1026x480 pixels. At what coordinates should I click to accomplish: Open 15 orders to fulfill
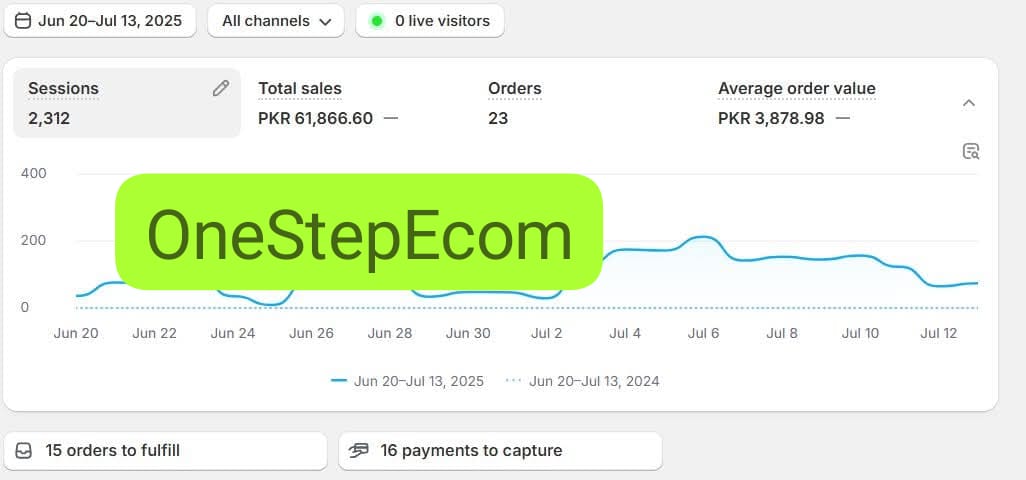[x=166, y=451]
